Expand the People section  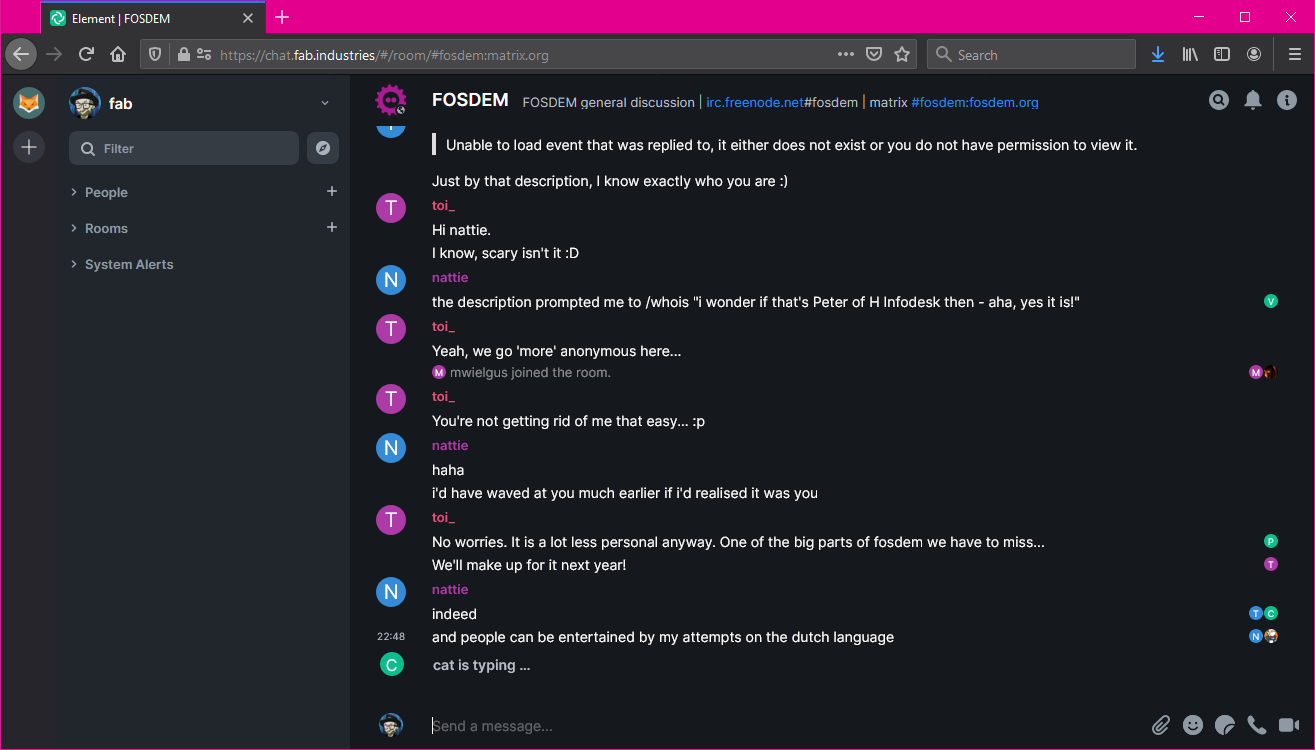(x=106, y=192)
